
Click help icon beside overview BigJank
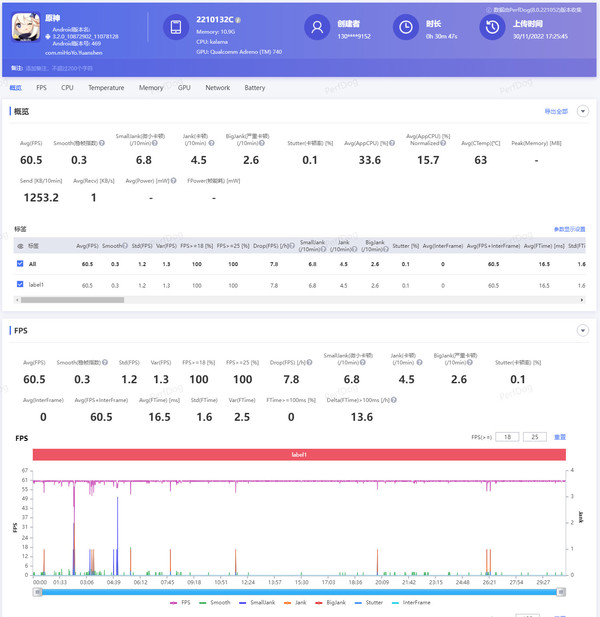(x=262, y=143)
